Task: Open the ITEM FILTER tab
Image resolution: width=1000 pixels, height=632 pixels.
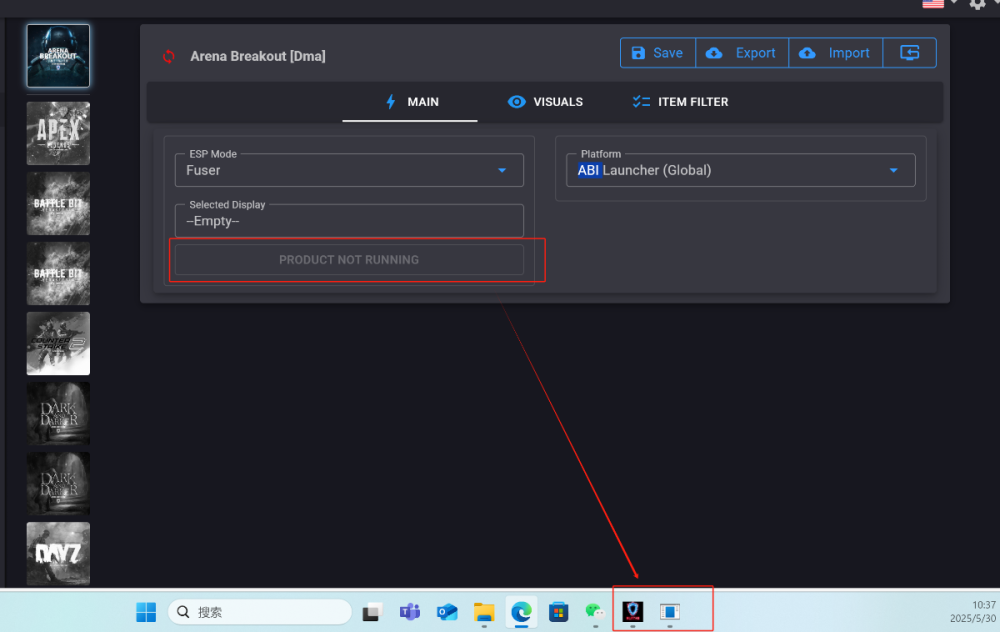Action: click(680, 102)
